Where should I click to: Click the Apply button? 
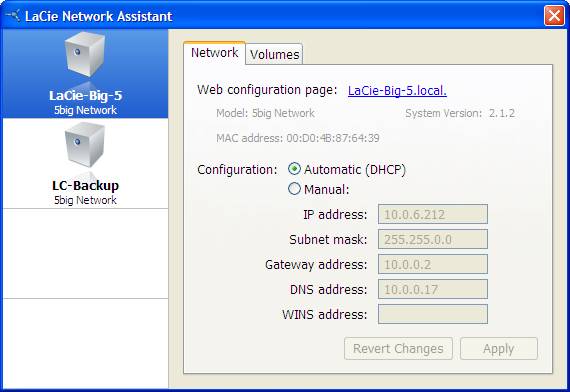click(x=499, y=348)
